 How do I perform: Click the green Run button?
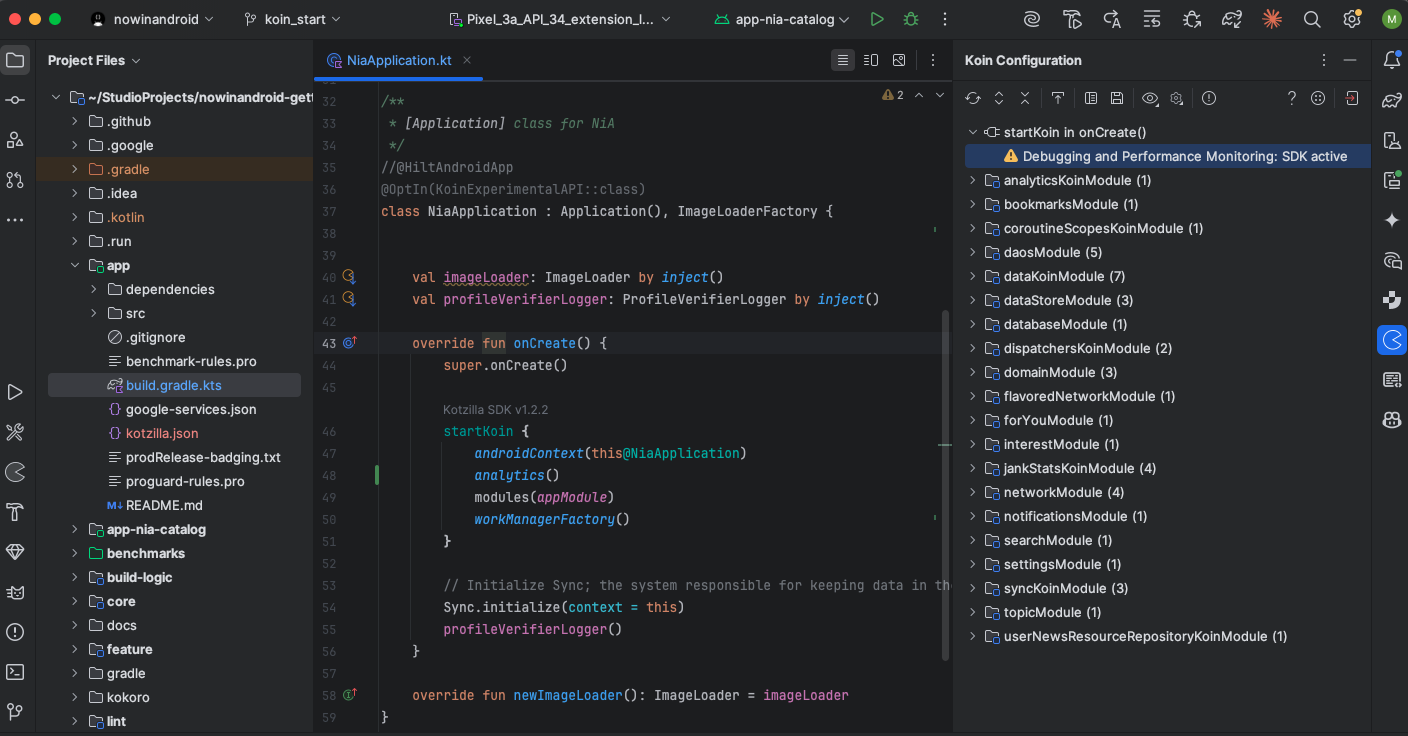point(877,19)
